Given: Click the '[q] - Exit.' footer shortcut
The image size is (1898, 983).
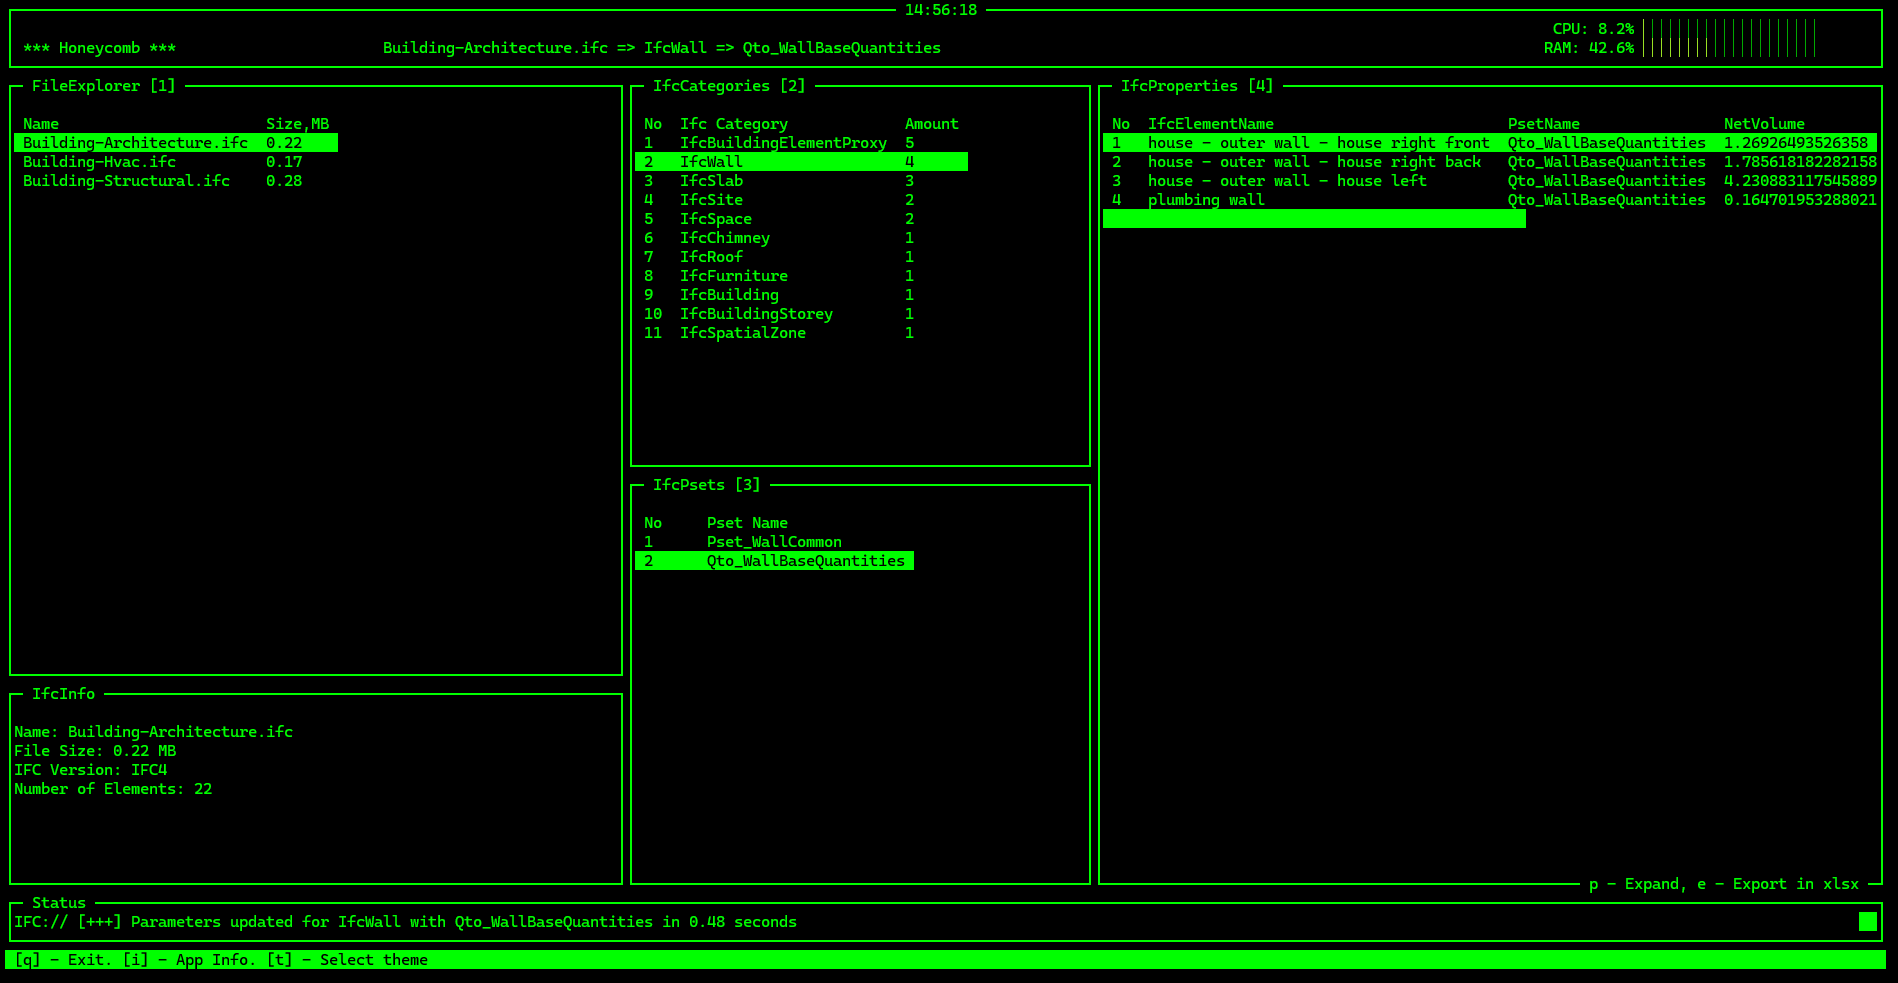Looking at the screenshot, I should pos(64,960).
